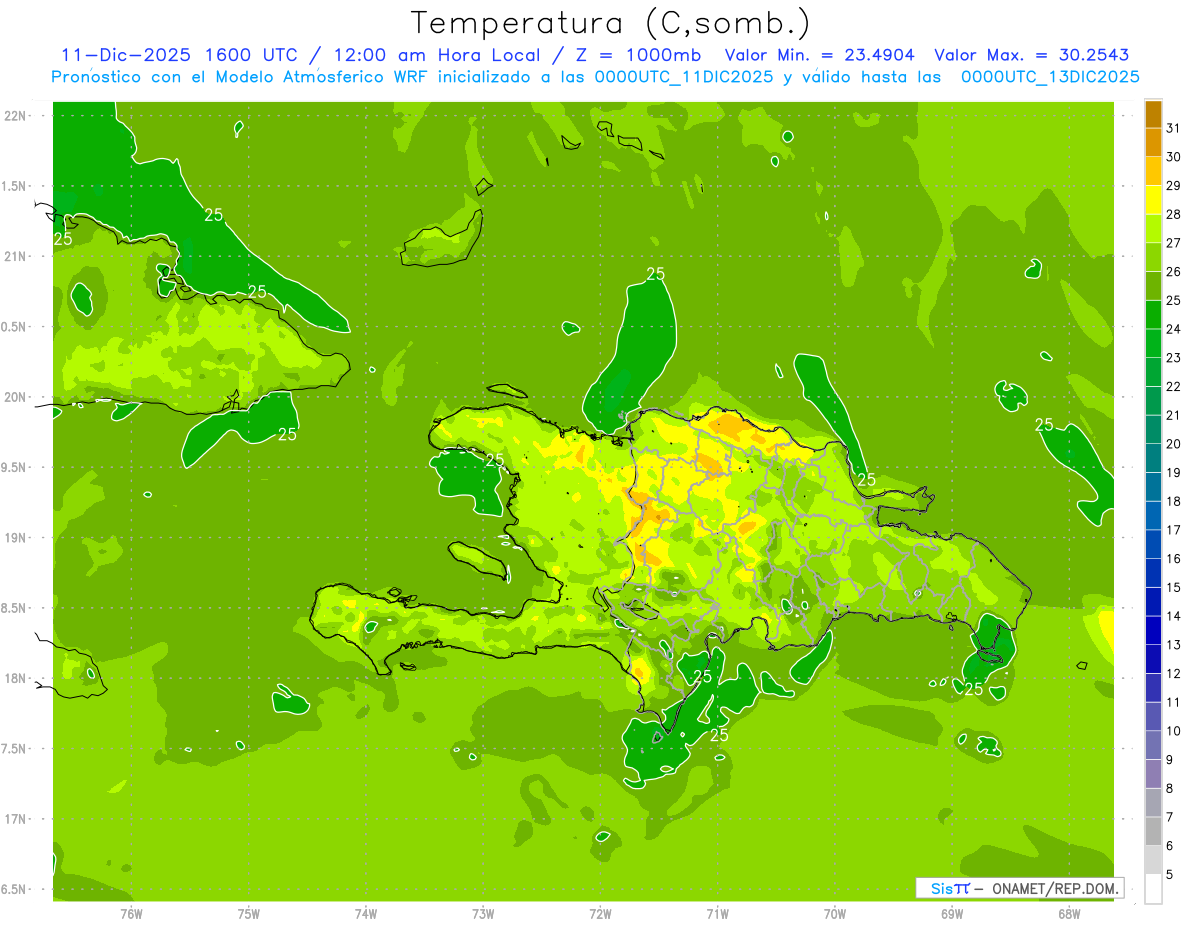Click the initialization time '0000UTC_11DIC2025'
This screenshot has width=1200, height=927.
click(684, 77)
